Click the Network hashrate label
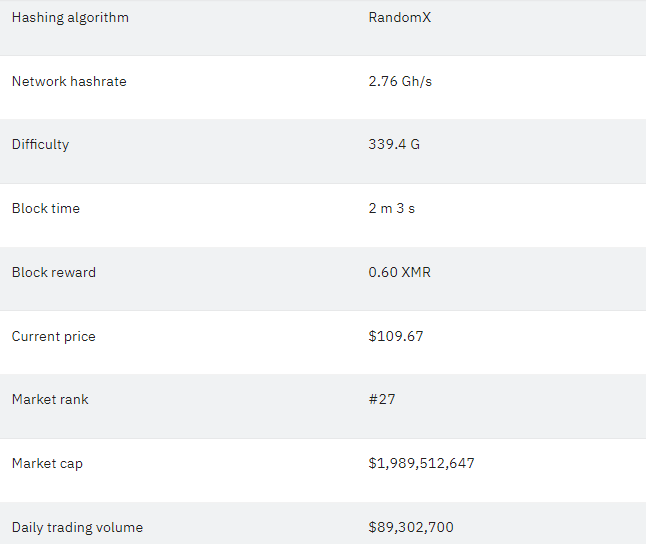Image resolution: width=646 pixels, height=544 pixels. pyautogui.click(x=69, y=81)
